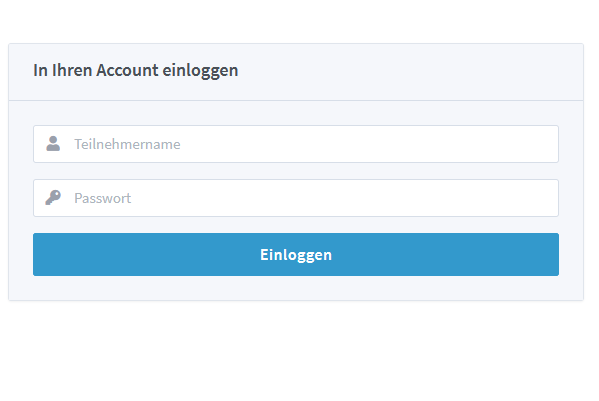The width and height of the screenshot is (599, 401).
Task: Click the user silhouette icon
Action: click(x=53, y=144)
